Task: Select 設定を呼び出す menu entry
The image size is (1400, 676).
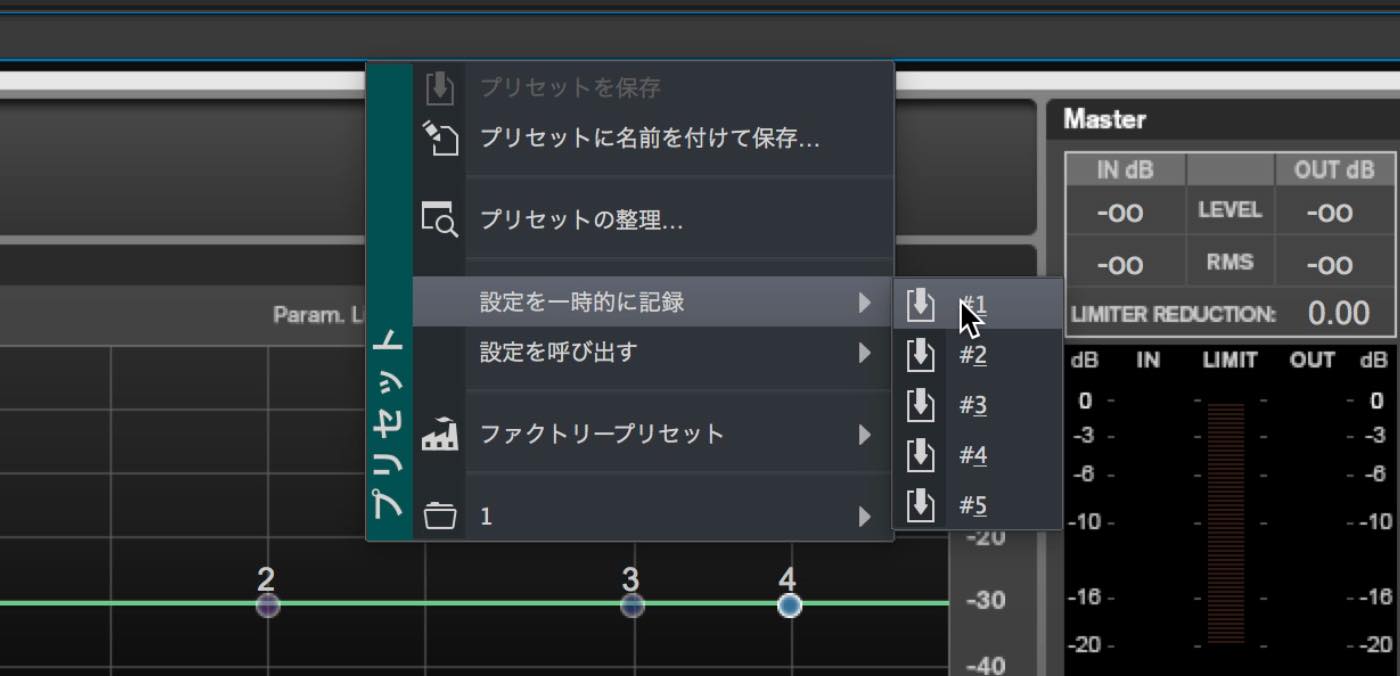Action: point(653,352)
